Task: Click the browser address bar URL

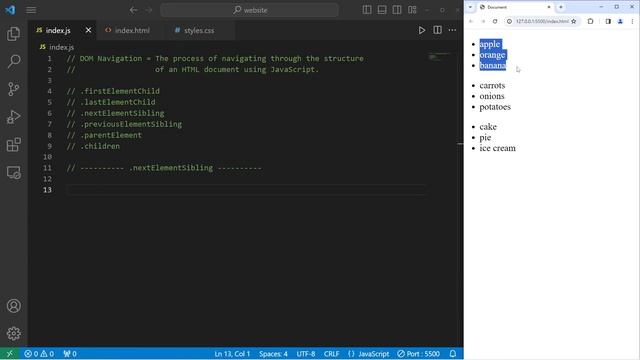Action: pos(542,21)
